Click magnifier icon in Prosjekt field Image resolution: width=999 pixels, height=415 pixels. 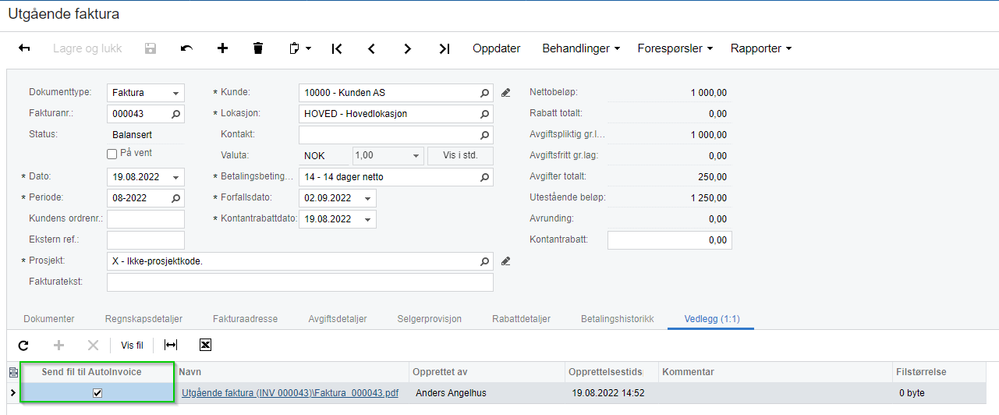pos(485,261)
